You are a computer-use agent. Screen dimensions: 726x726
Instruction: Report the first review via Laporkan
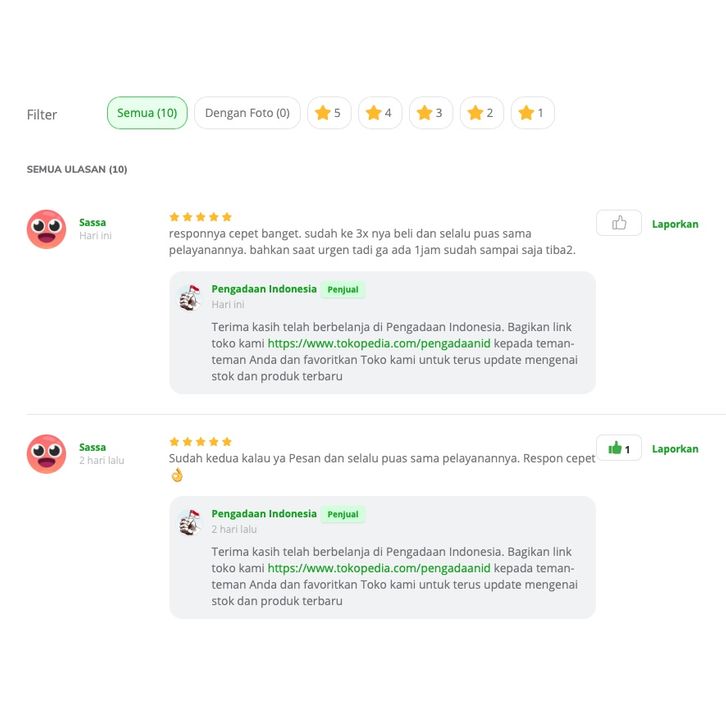[675, 224]
